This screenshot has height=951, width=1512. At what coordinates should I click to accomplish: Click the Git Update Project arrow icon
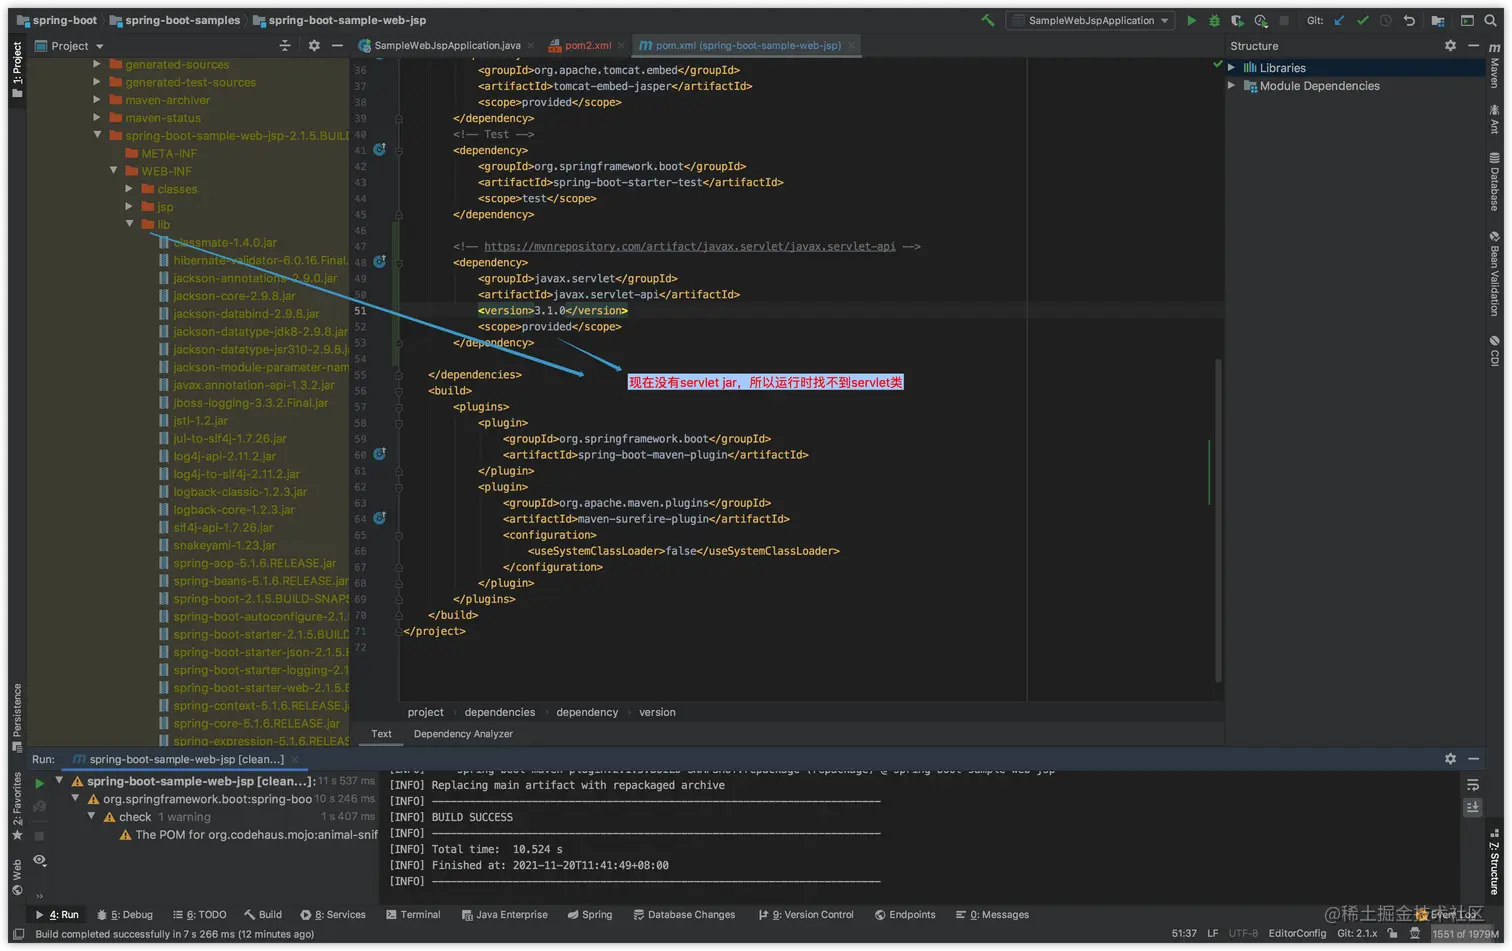tap(1339, 20)
